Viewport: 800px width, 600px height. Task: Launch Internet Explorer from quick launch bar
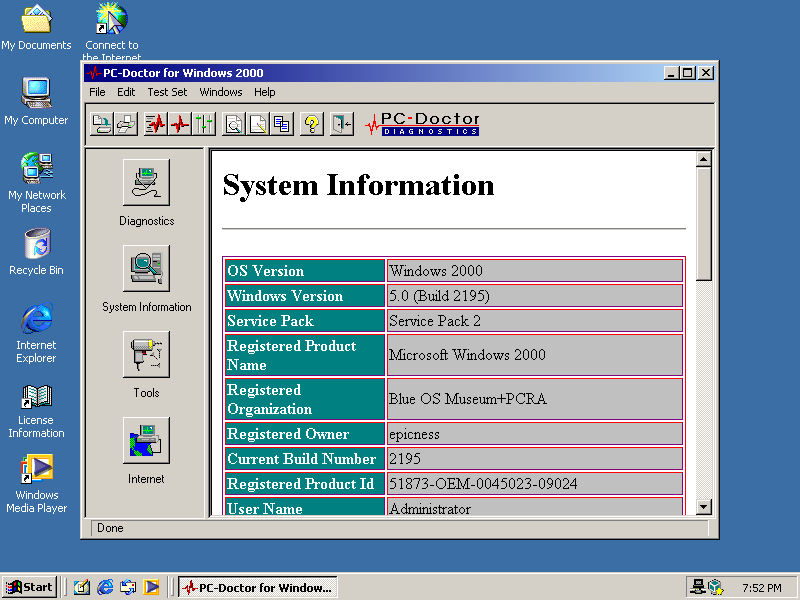[105, 587]
